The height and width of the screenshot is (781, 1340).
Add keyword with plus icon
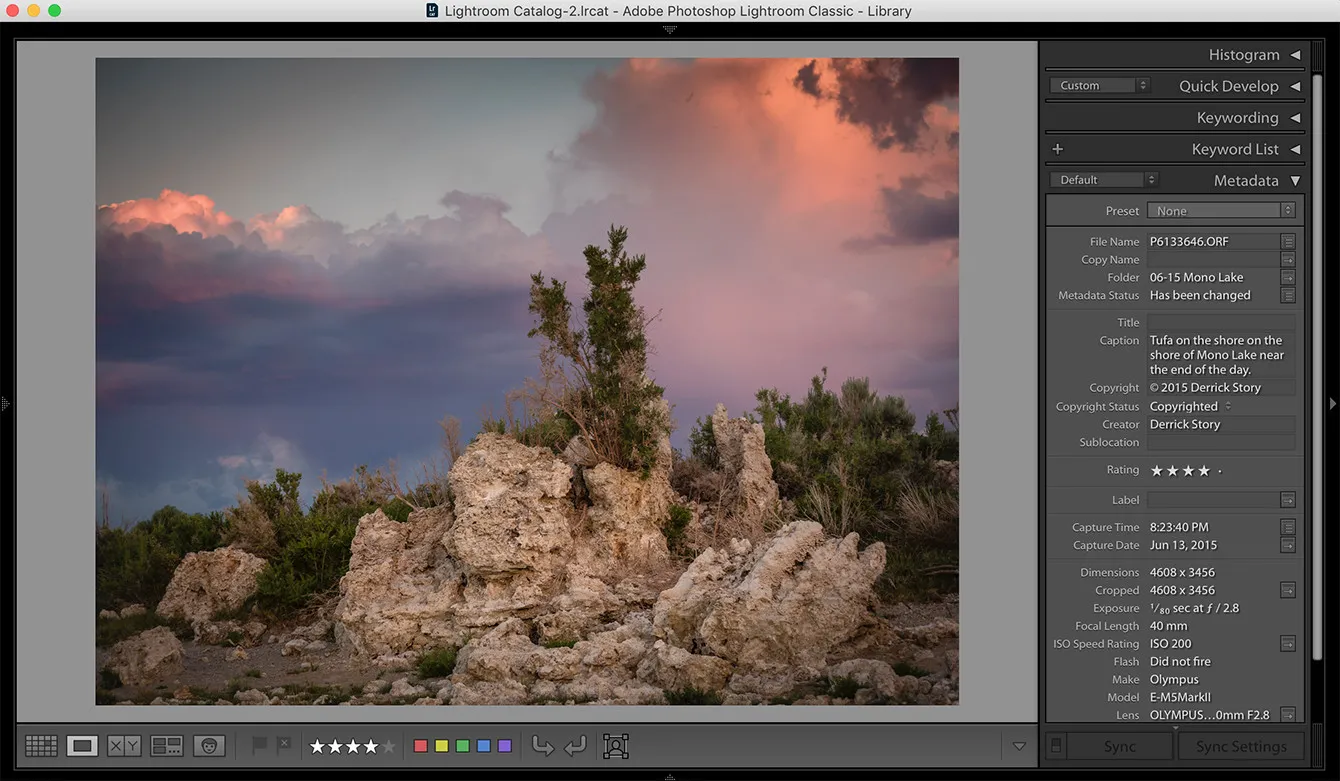pyautogui.click(x=1057, y=149)
